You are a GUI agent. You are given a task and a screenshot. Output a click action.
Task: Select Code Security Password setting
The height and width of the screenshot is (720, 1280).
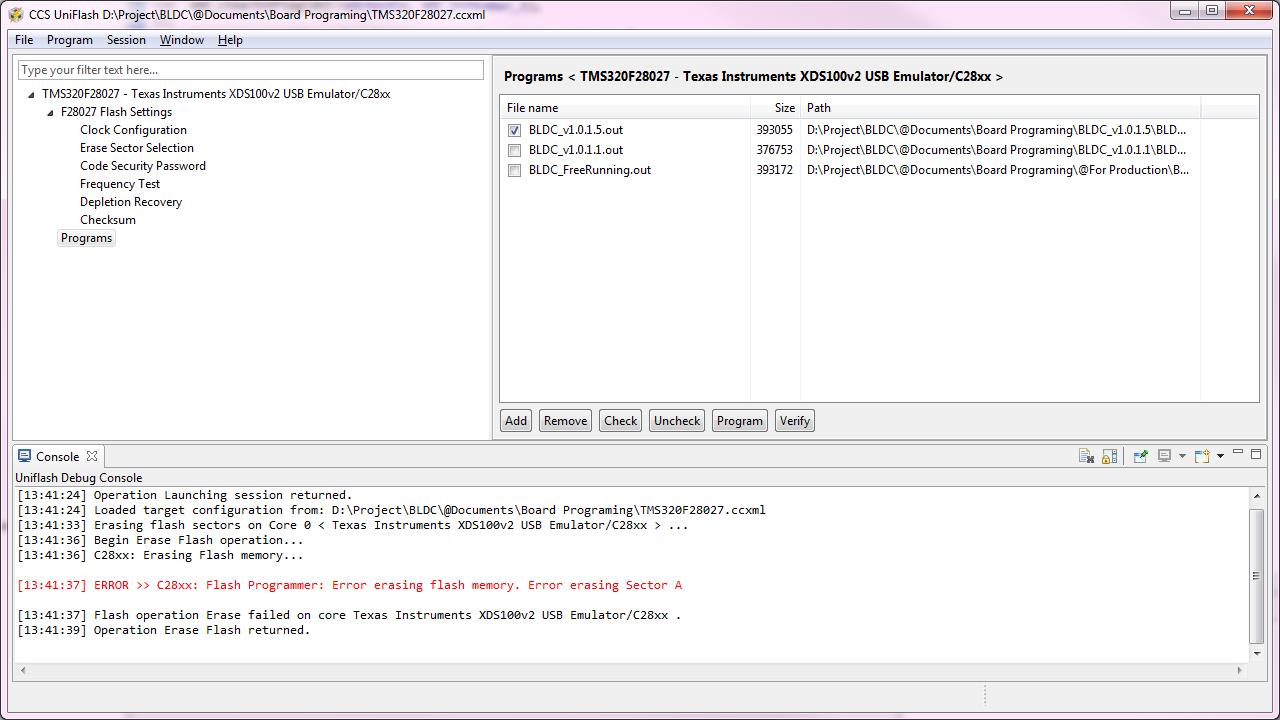pos(143,166)
